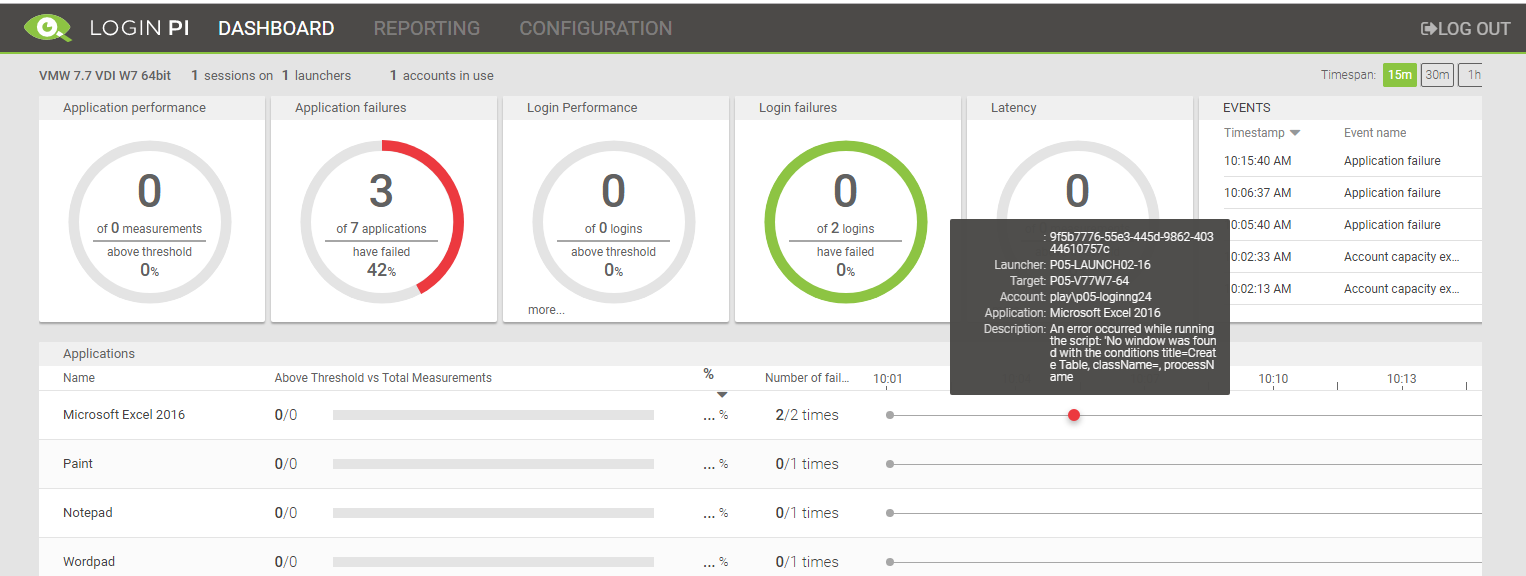Click the Excel threshold progress bar
Screen dimensions: 1526x576
493,415
